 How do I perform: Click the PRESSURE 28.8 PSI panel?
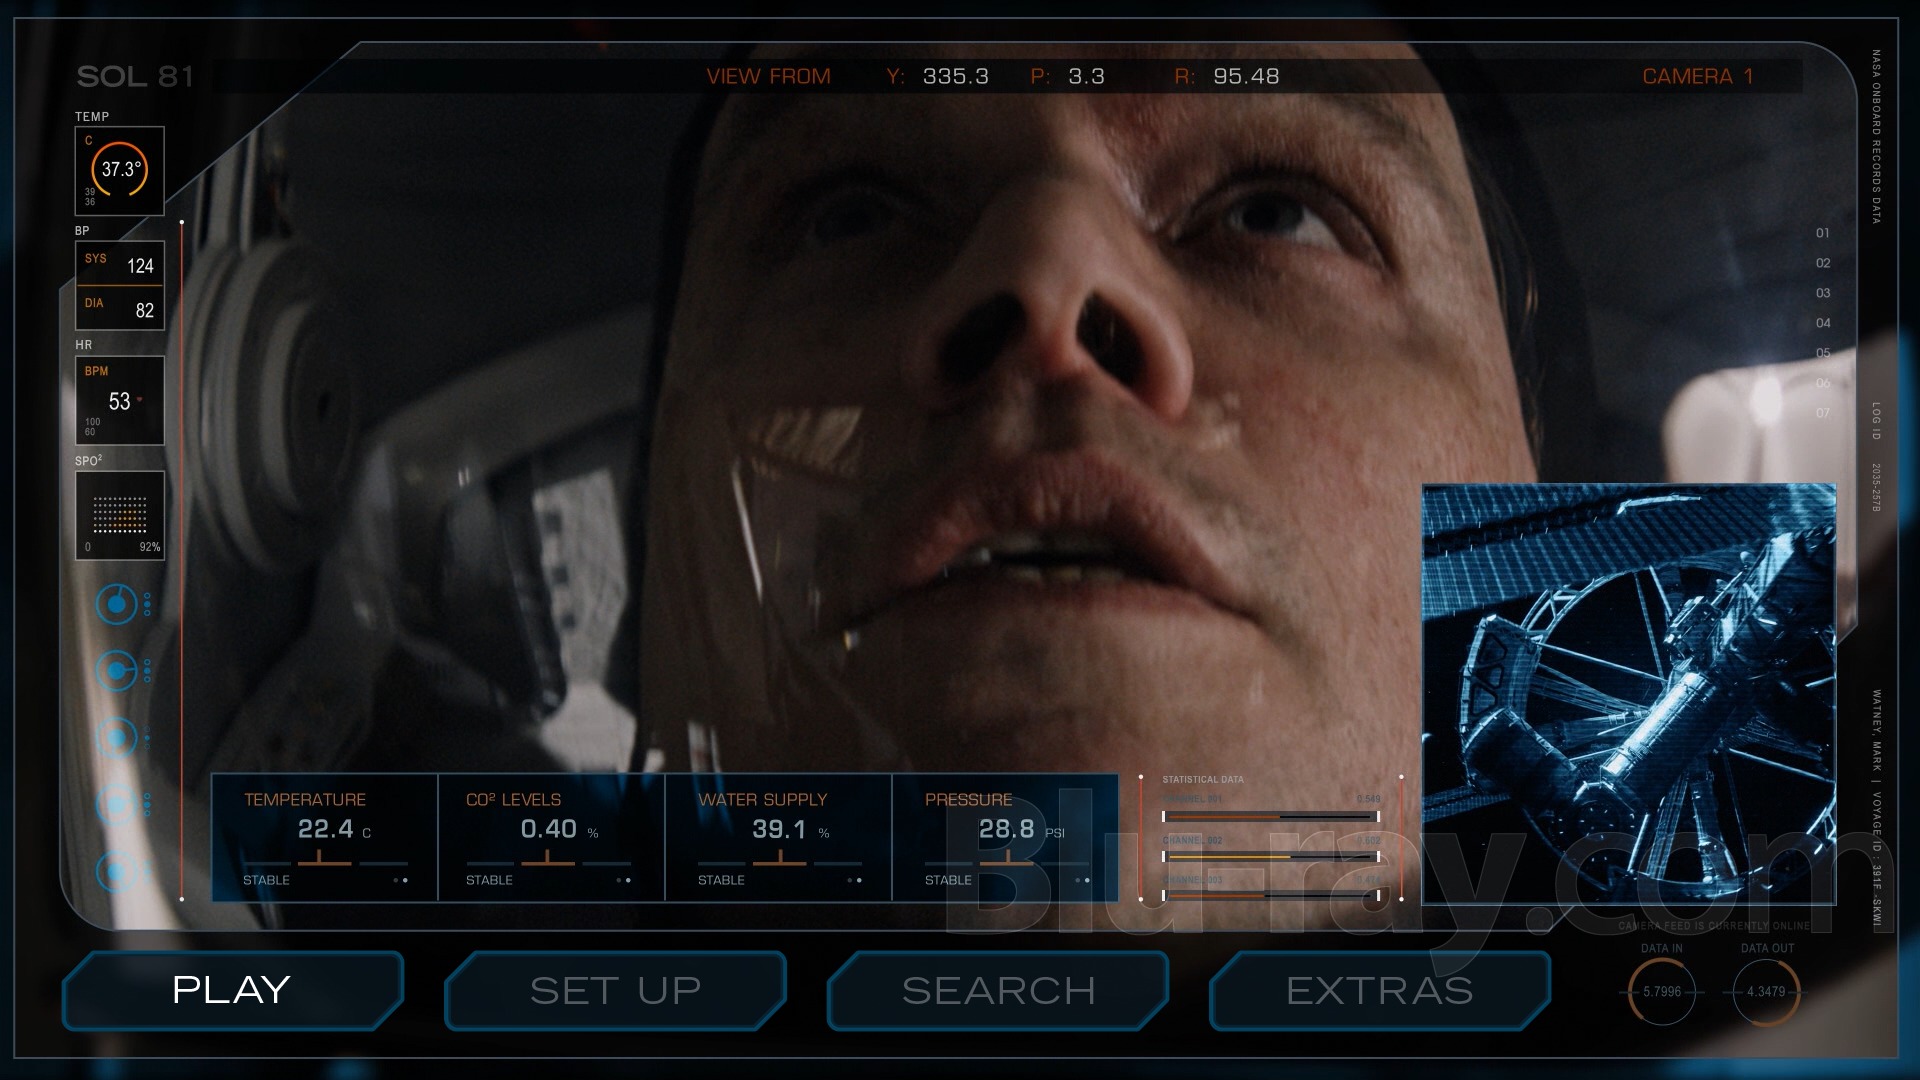1005,838
